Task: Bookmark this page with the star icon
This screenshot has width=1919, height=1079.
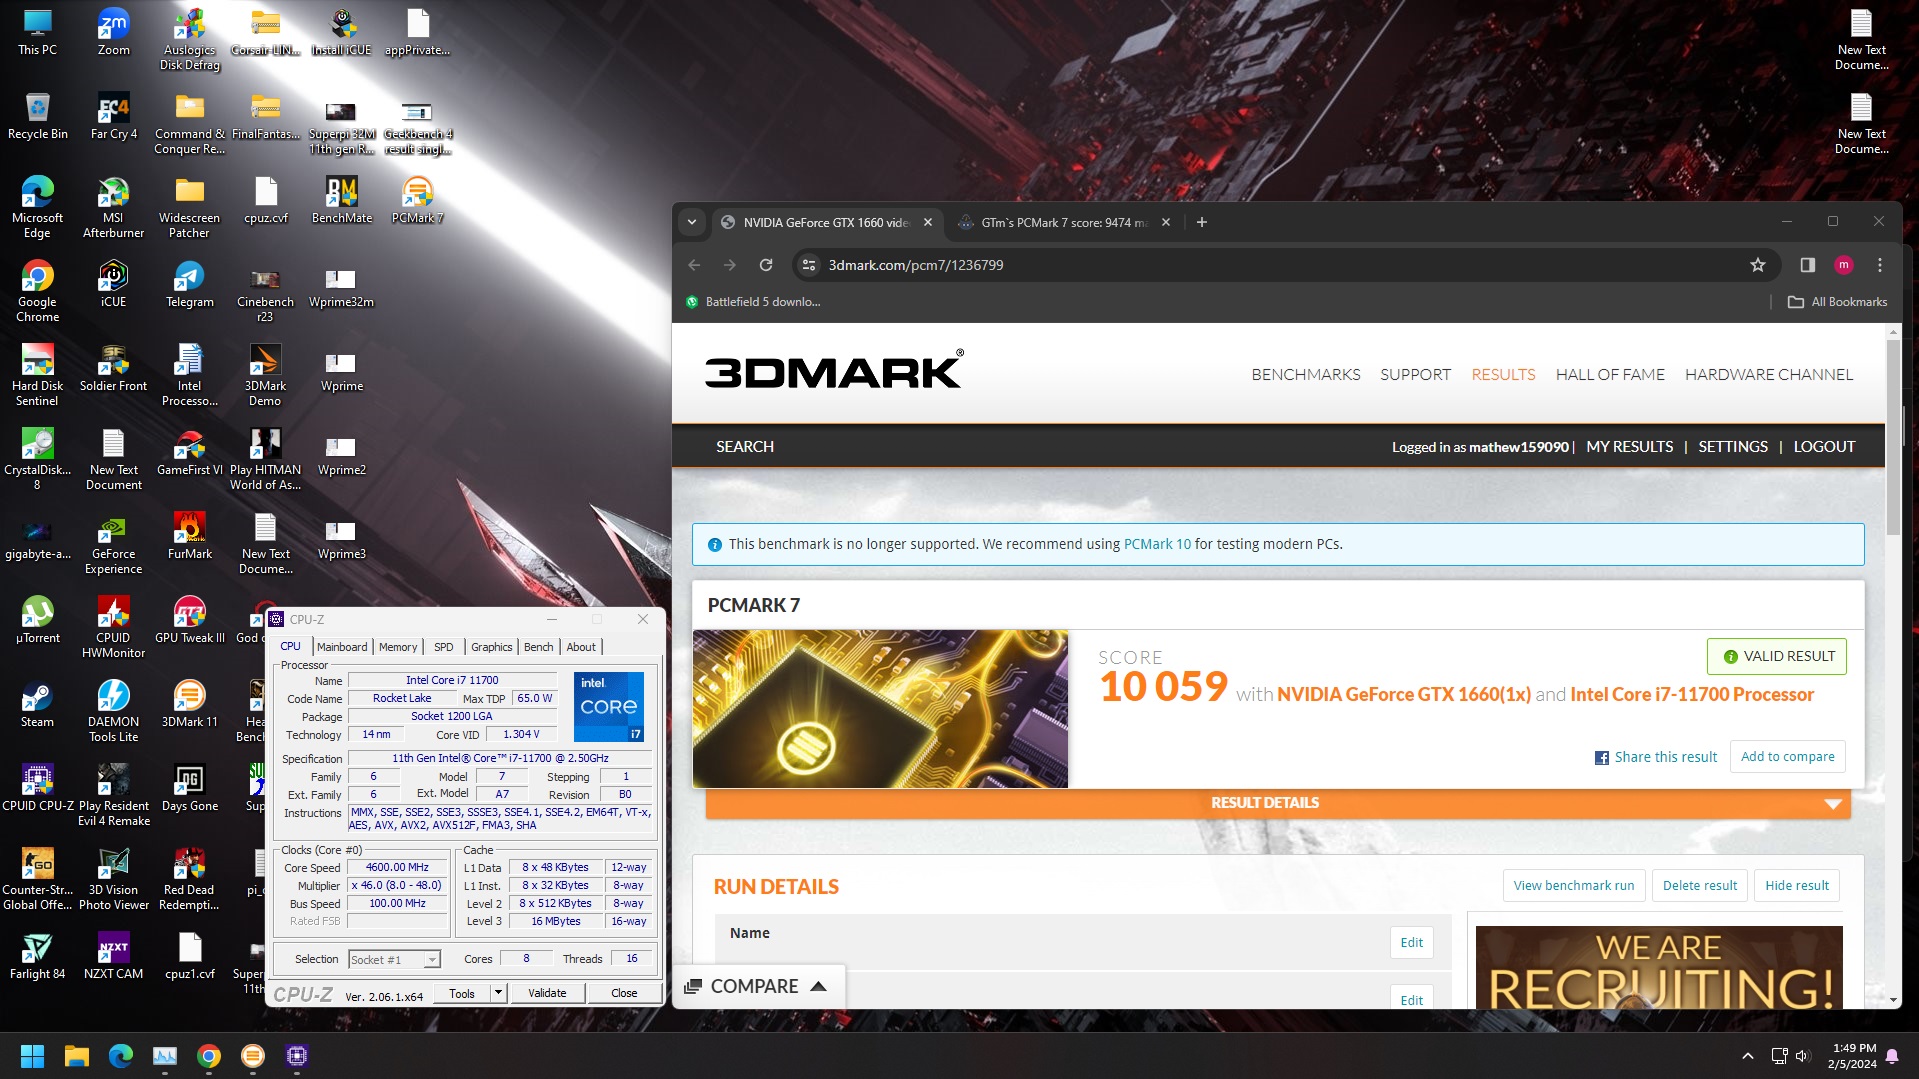Action: tap(1757, 265)
